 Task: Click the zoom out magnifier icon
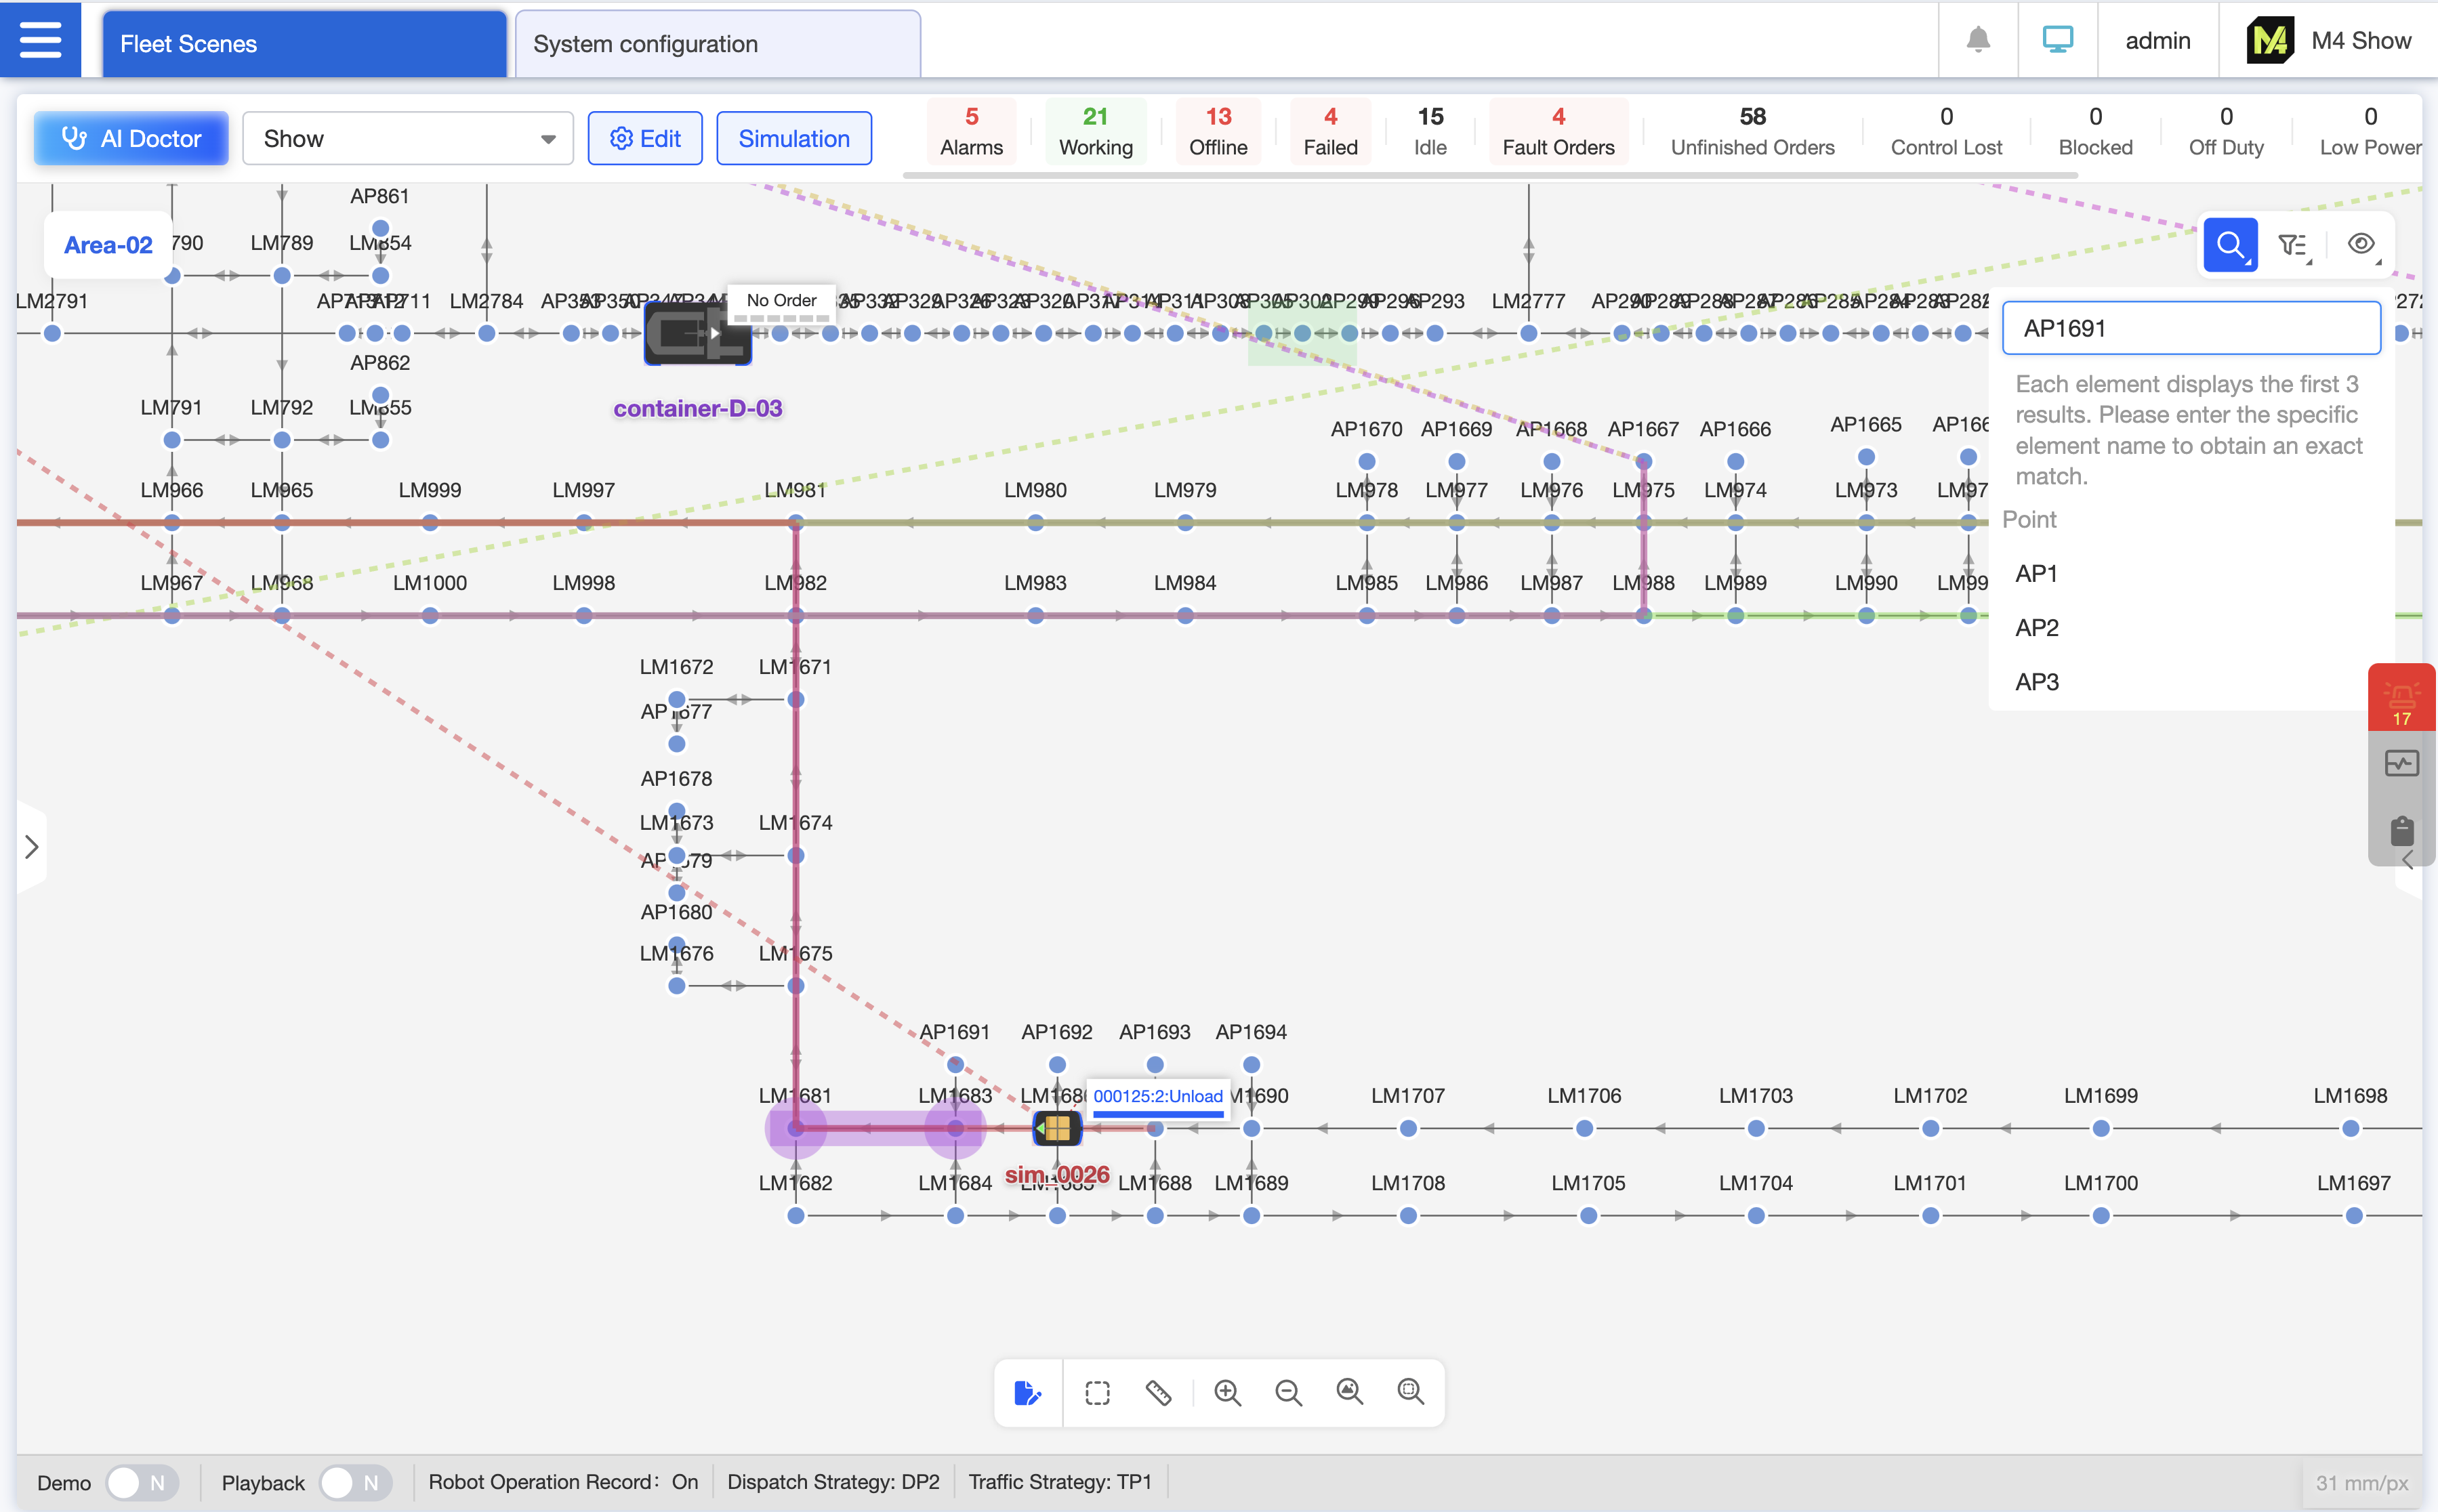point(1288,1392)
